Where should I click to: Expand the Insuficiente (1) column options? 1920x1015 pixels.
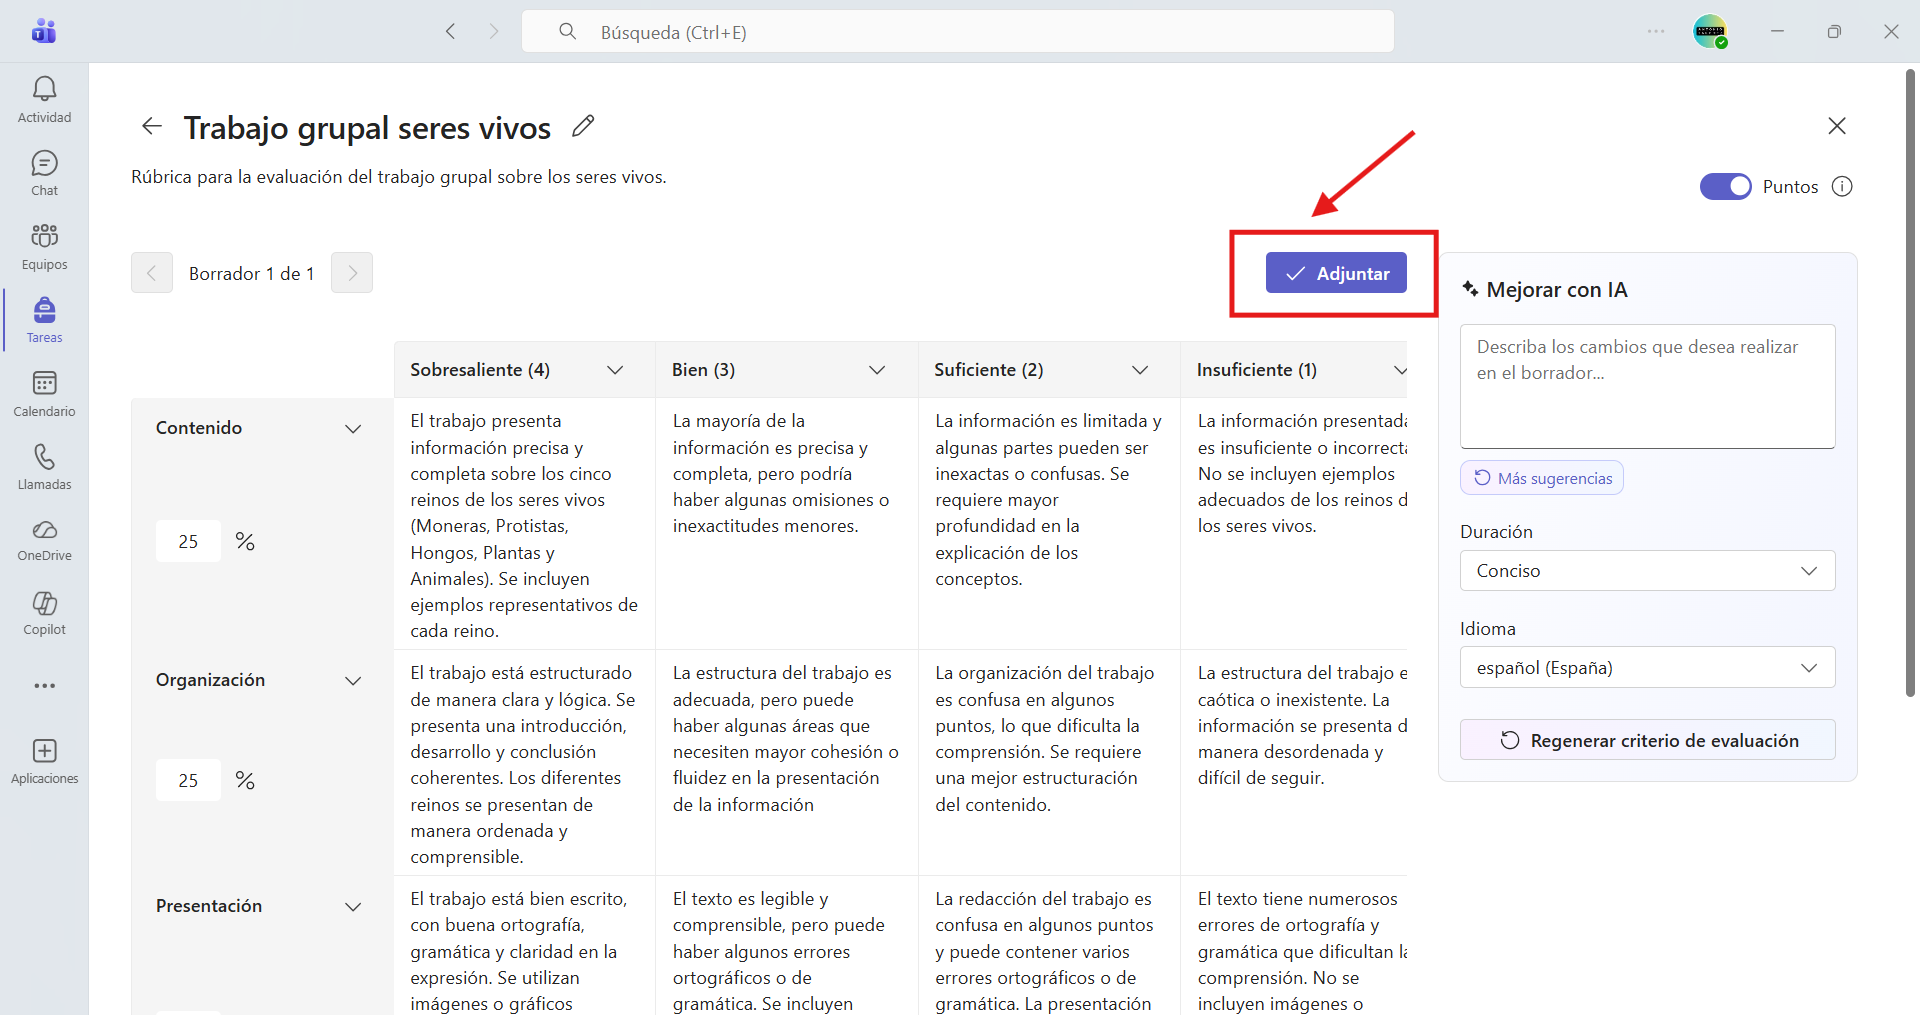click(x=1399, y=370)
